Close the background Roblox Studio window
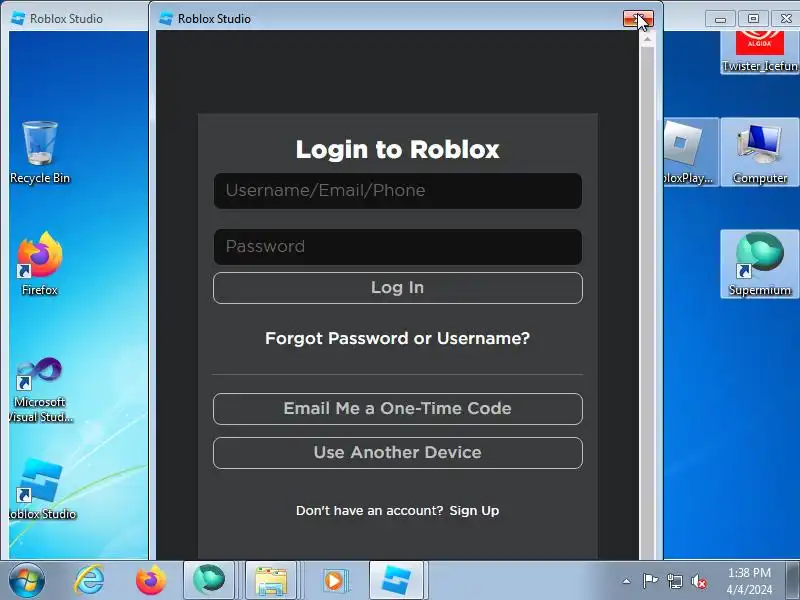 tap(786, 19)
